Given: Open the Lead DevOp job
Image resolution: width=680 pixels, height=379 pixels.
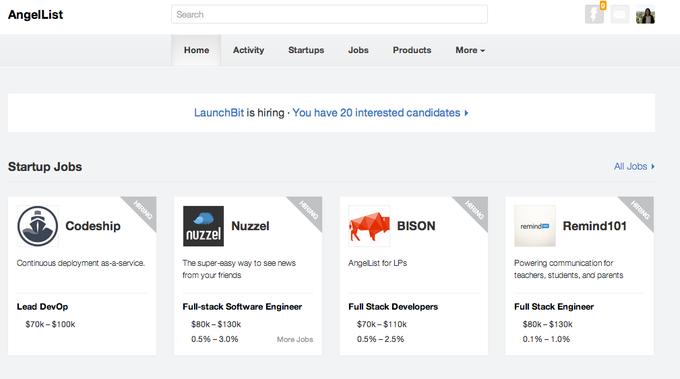Looking at the screenshot, I should [42, 307].
